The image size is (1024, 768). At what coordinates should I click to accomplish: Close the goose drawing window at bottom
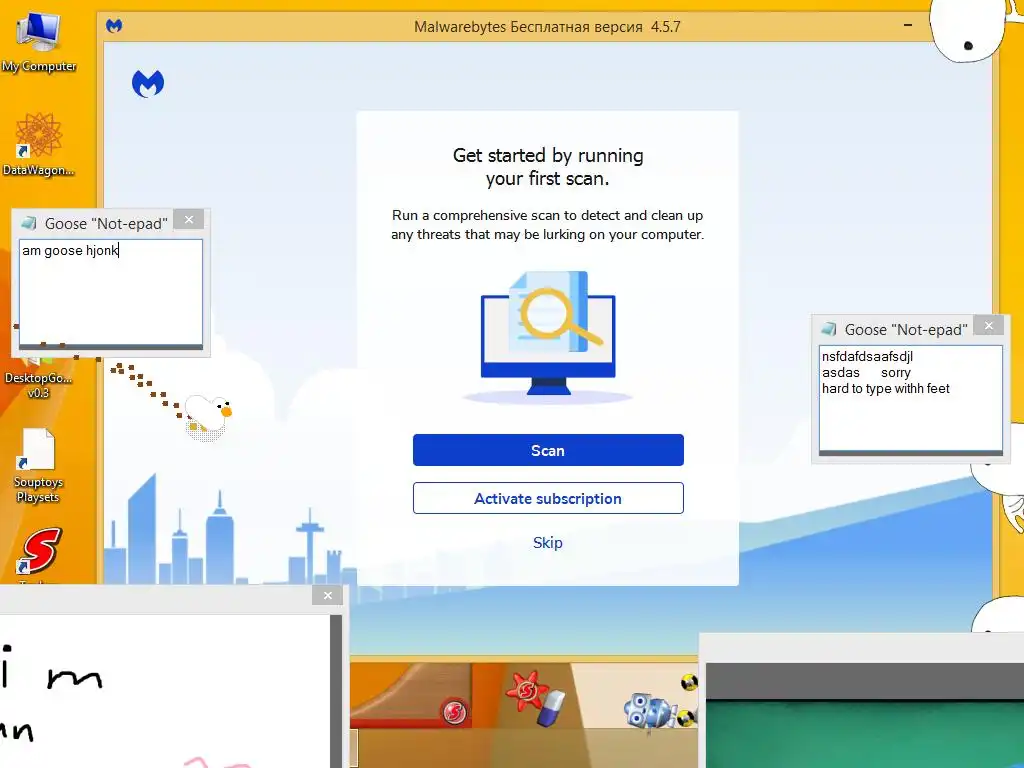point(328,595)
